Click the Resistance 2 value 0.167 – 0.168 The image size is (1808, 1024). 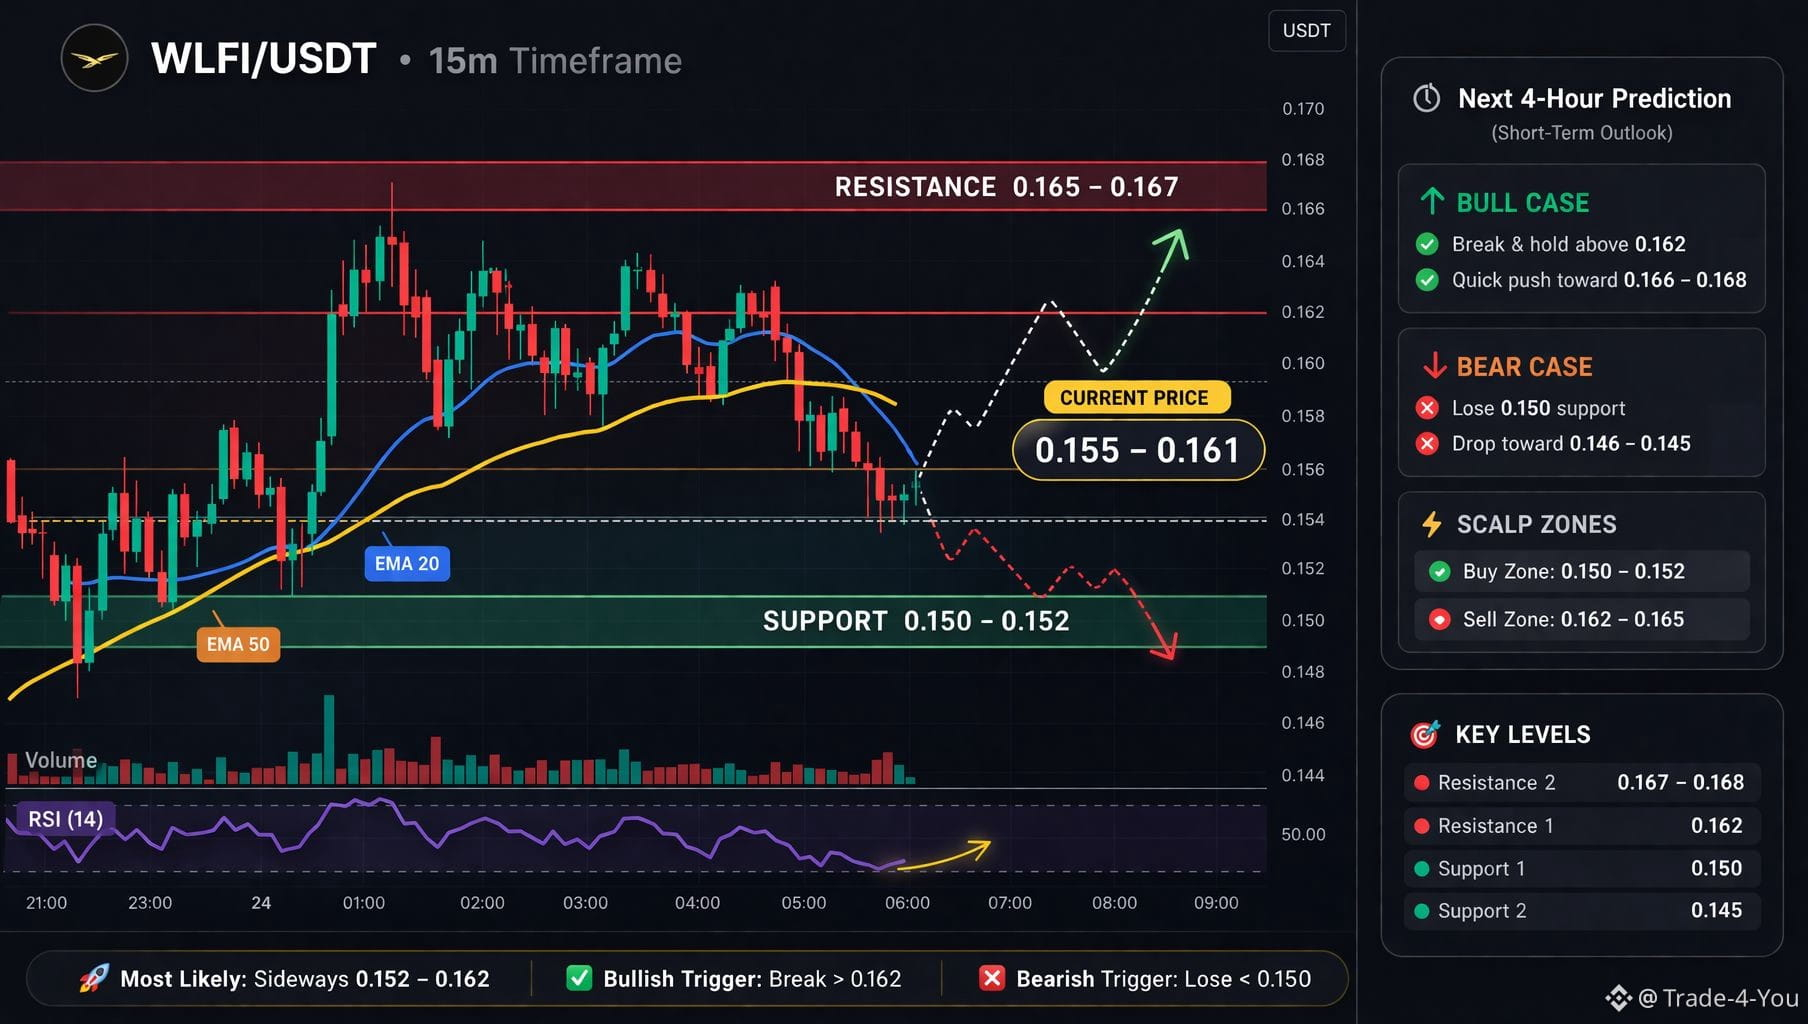(x=1680, y=783)
